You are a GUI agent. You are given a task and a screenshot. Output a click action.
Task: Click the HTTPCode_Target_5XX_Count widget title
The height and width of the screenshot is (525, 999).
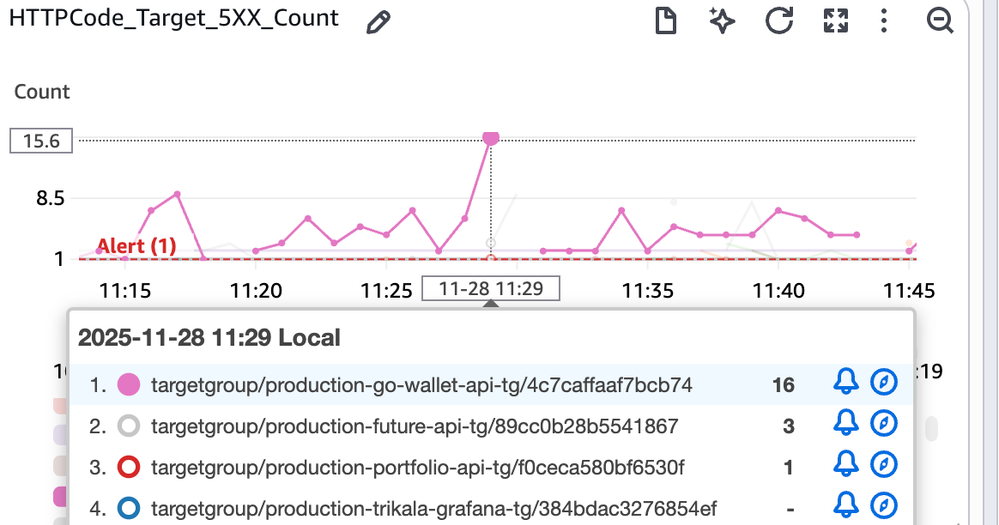click(174, 18)
